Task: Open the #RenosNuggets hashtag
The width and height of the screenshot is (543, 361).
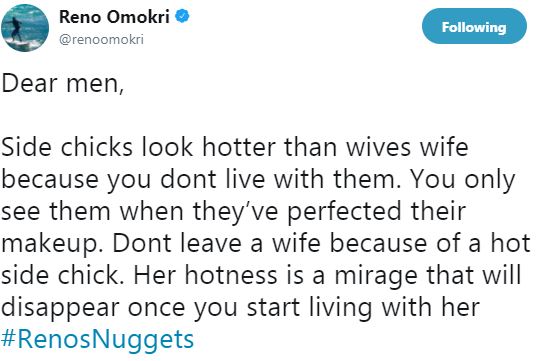Action: (97, 339)
